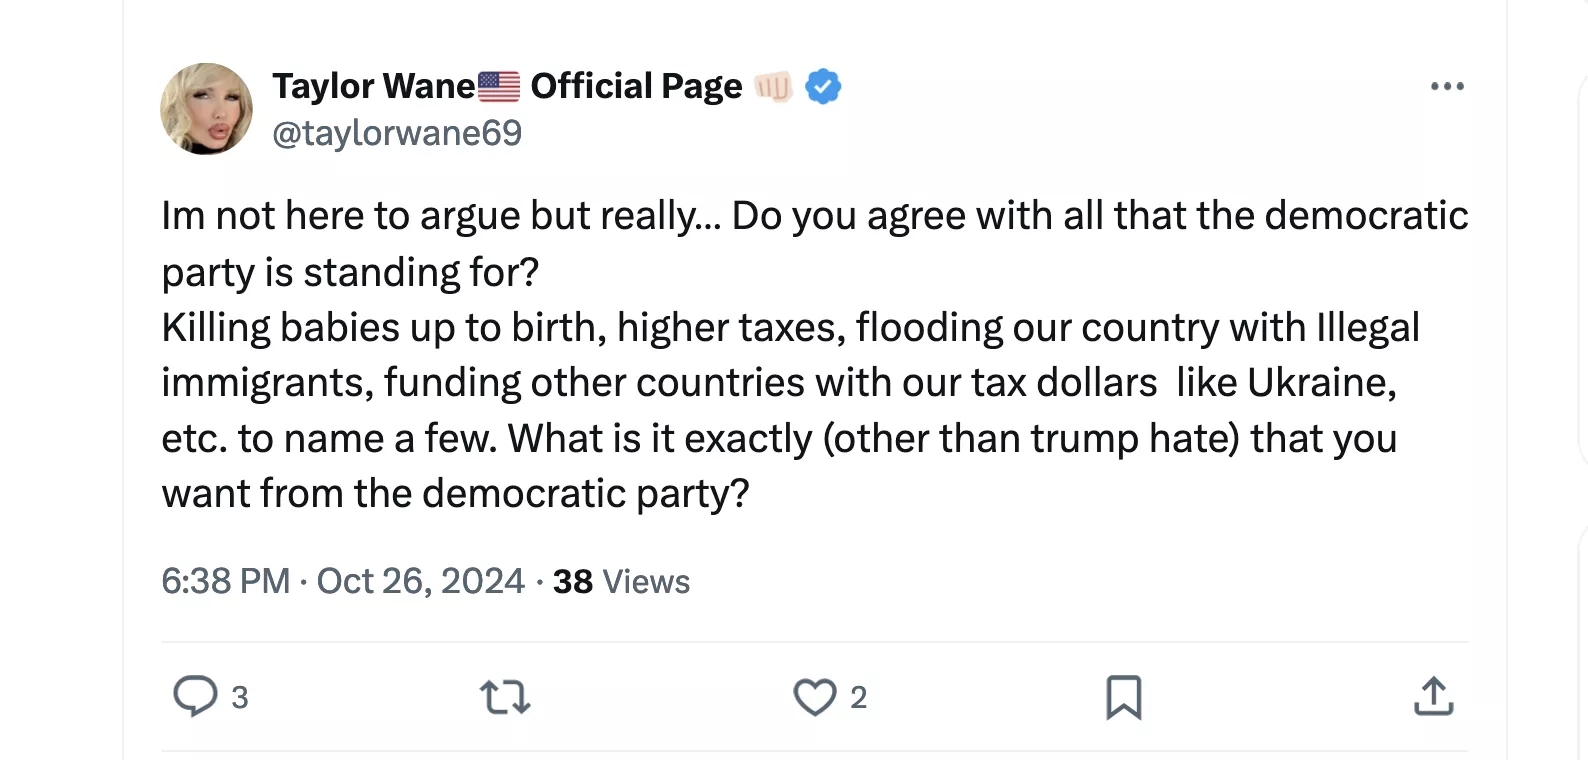
Task: Click the 6:38 PM timestamp
Action: click(226, 581)
